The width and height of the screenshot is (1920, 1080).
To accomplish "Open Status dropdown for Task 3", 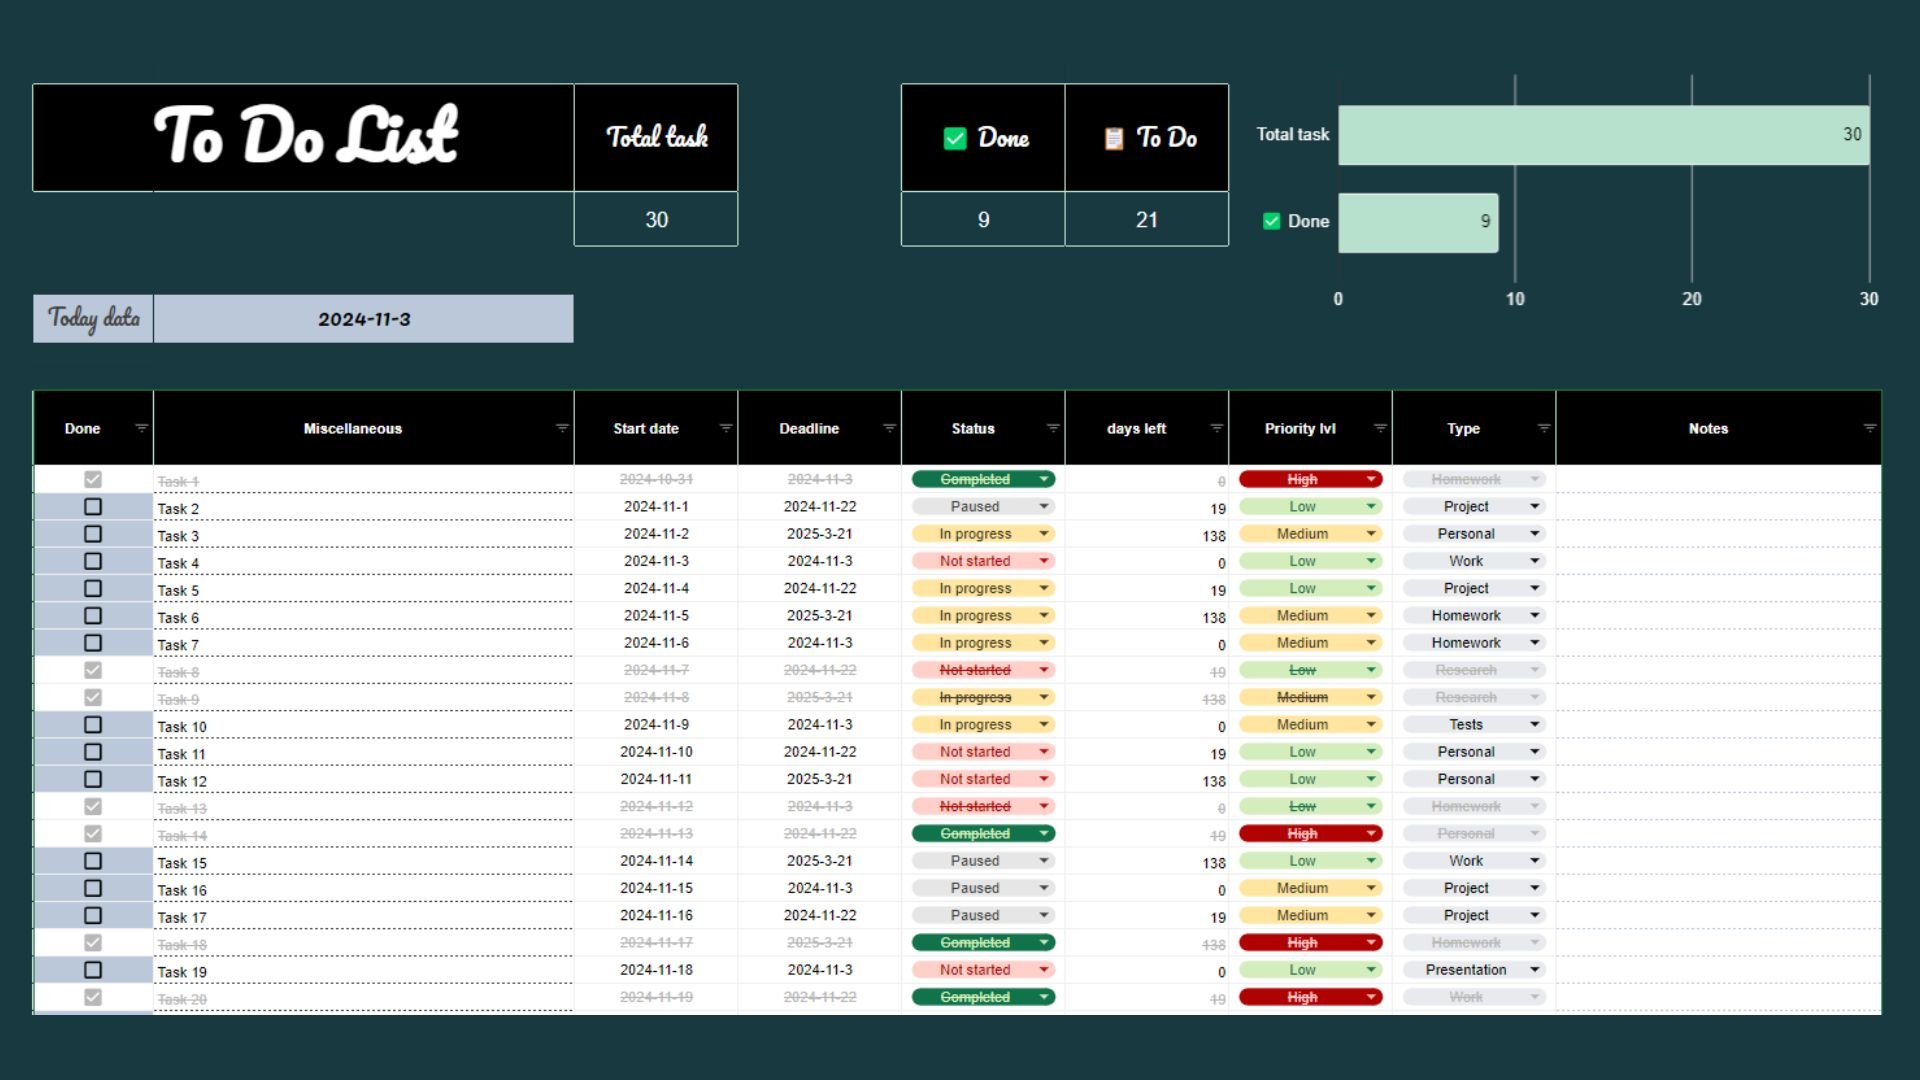I will tap(1044, 534).
